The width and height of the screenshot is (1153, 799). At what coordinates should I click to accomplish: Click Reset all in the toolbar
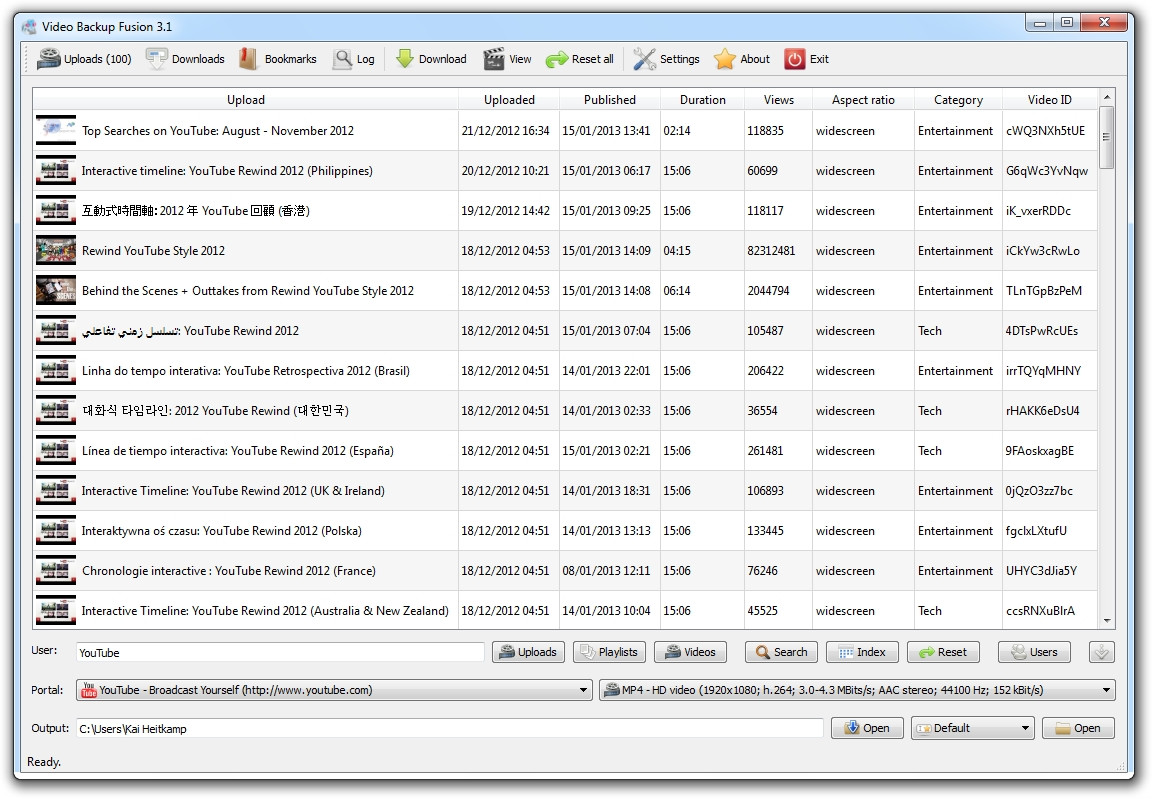pos(580,59)
